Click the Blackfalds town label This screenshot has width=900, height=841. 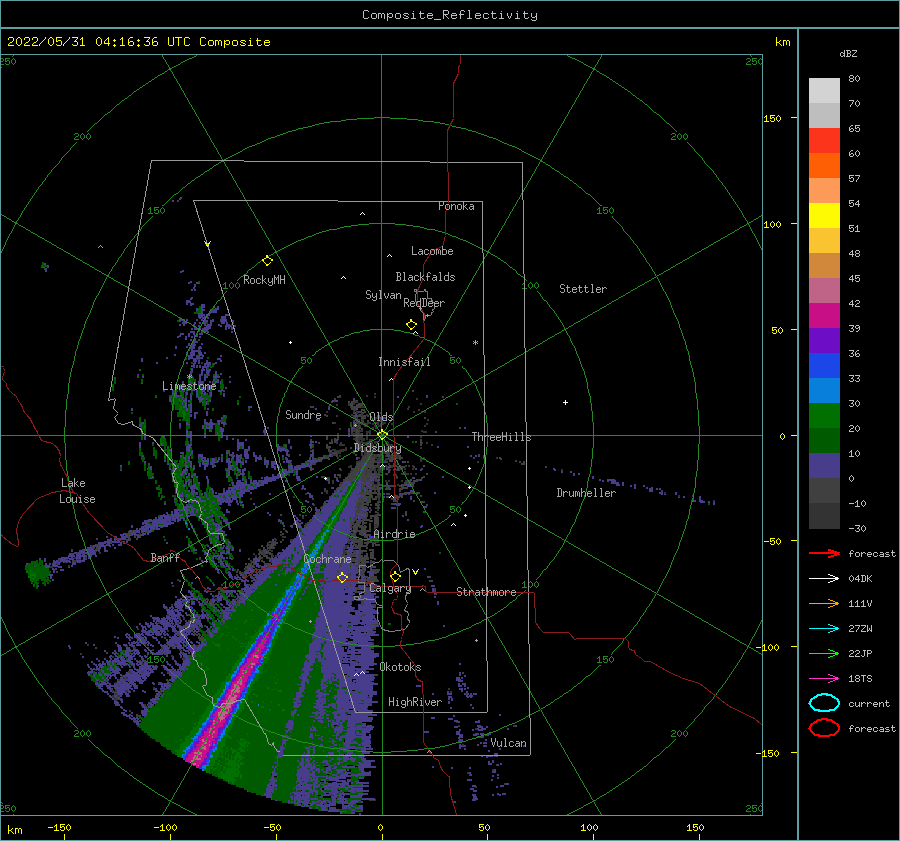coord(425,277)
